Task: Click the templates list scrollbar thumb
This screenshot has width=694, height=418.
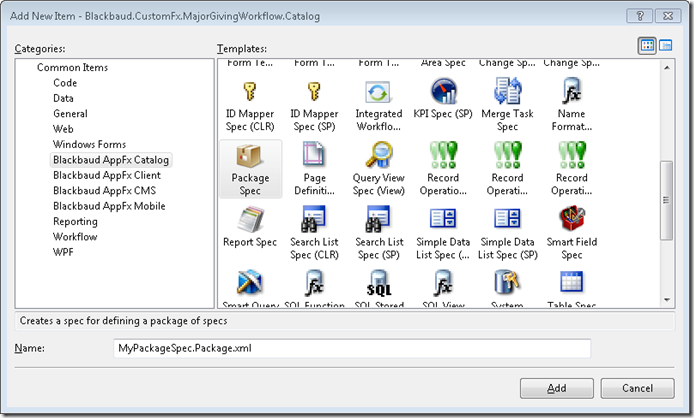Action: [x=667, y=201]
